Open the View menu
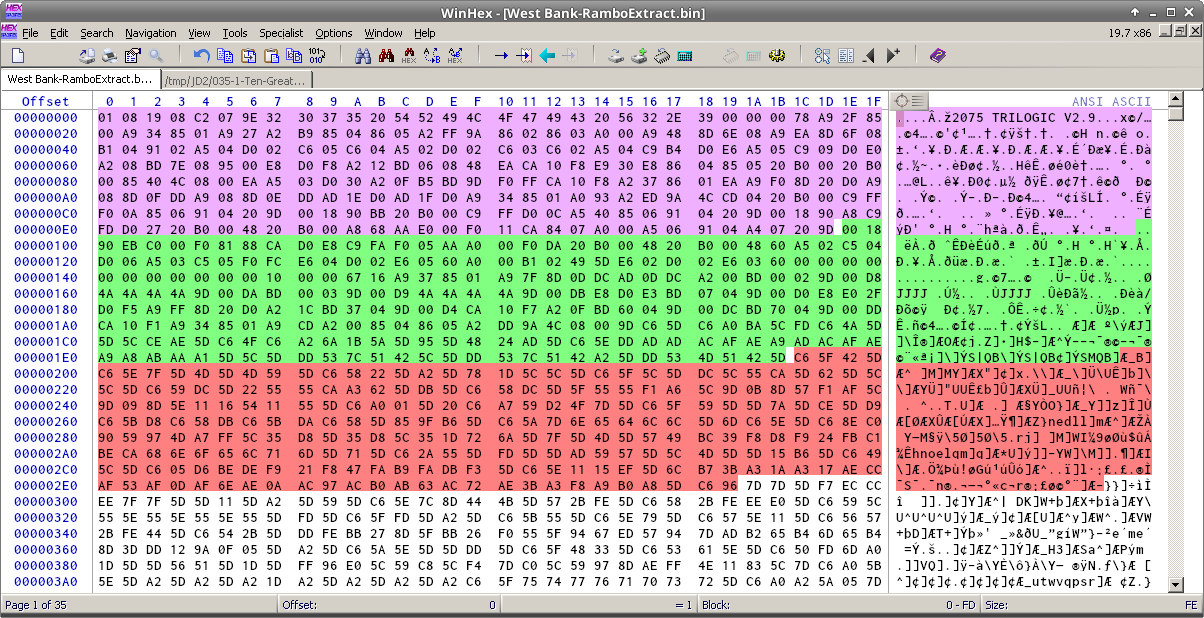Image resolution: width=1204 pixels, height=618 pixels. coord(199,33)
